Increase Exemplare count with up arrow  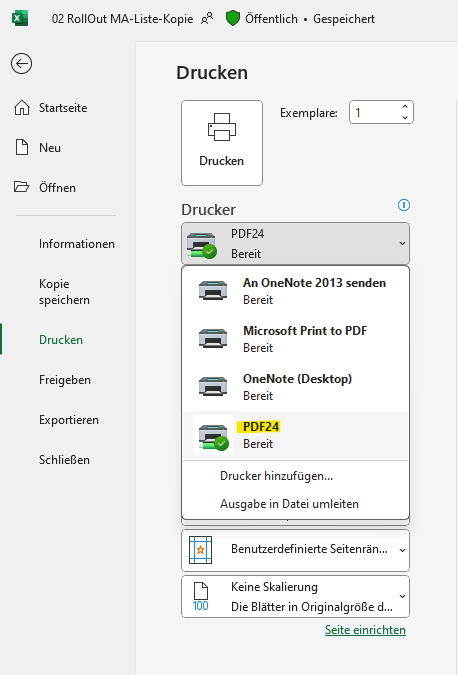pos(405,106)
